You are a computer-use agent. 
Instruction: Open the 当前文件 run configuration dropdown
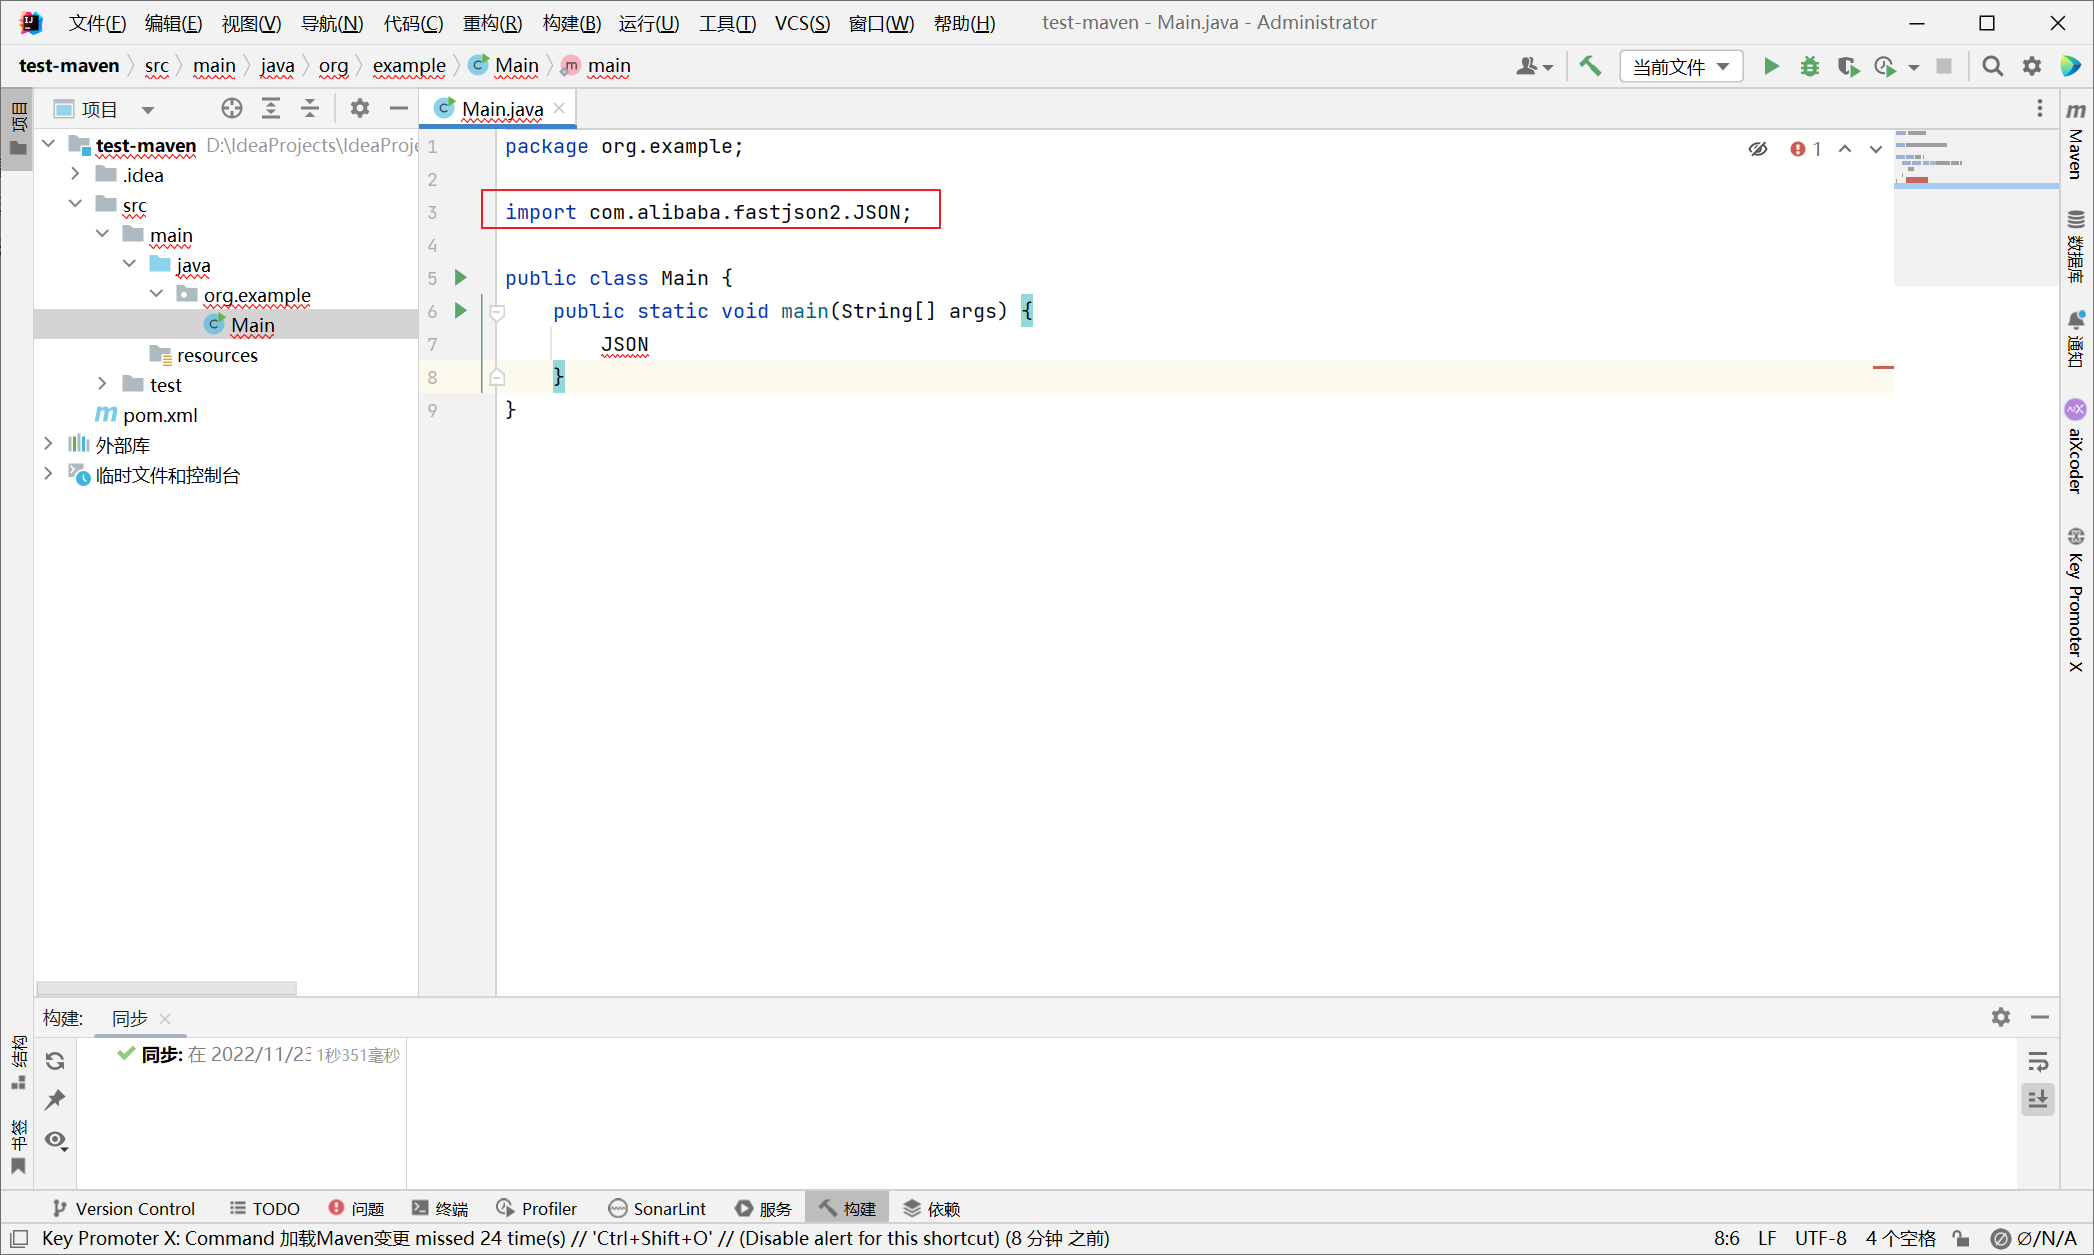(x=1680, y=67)
